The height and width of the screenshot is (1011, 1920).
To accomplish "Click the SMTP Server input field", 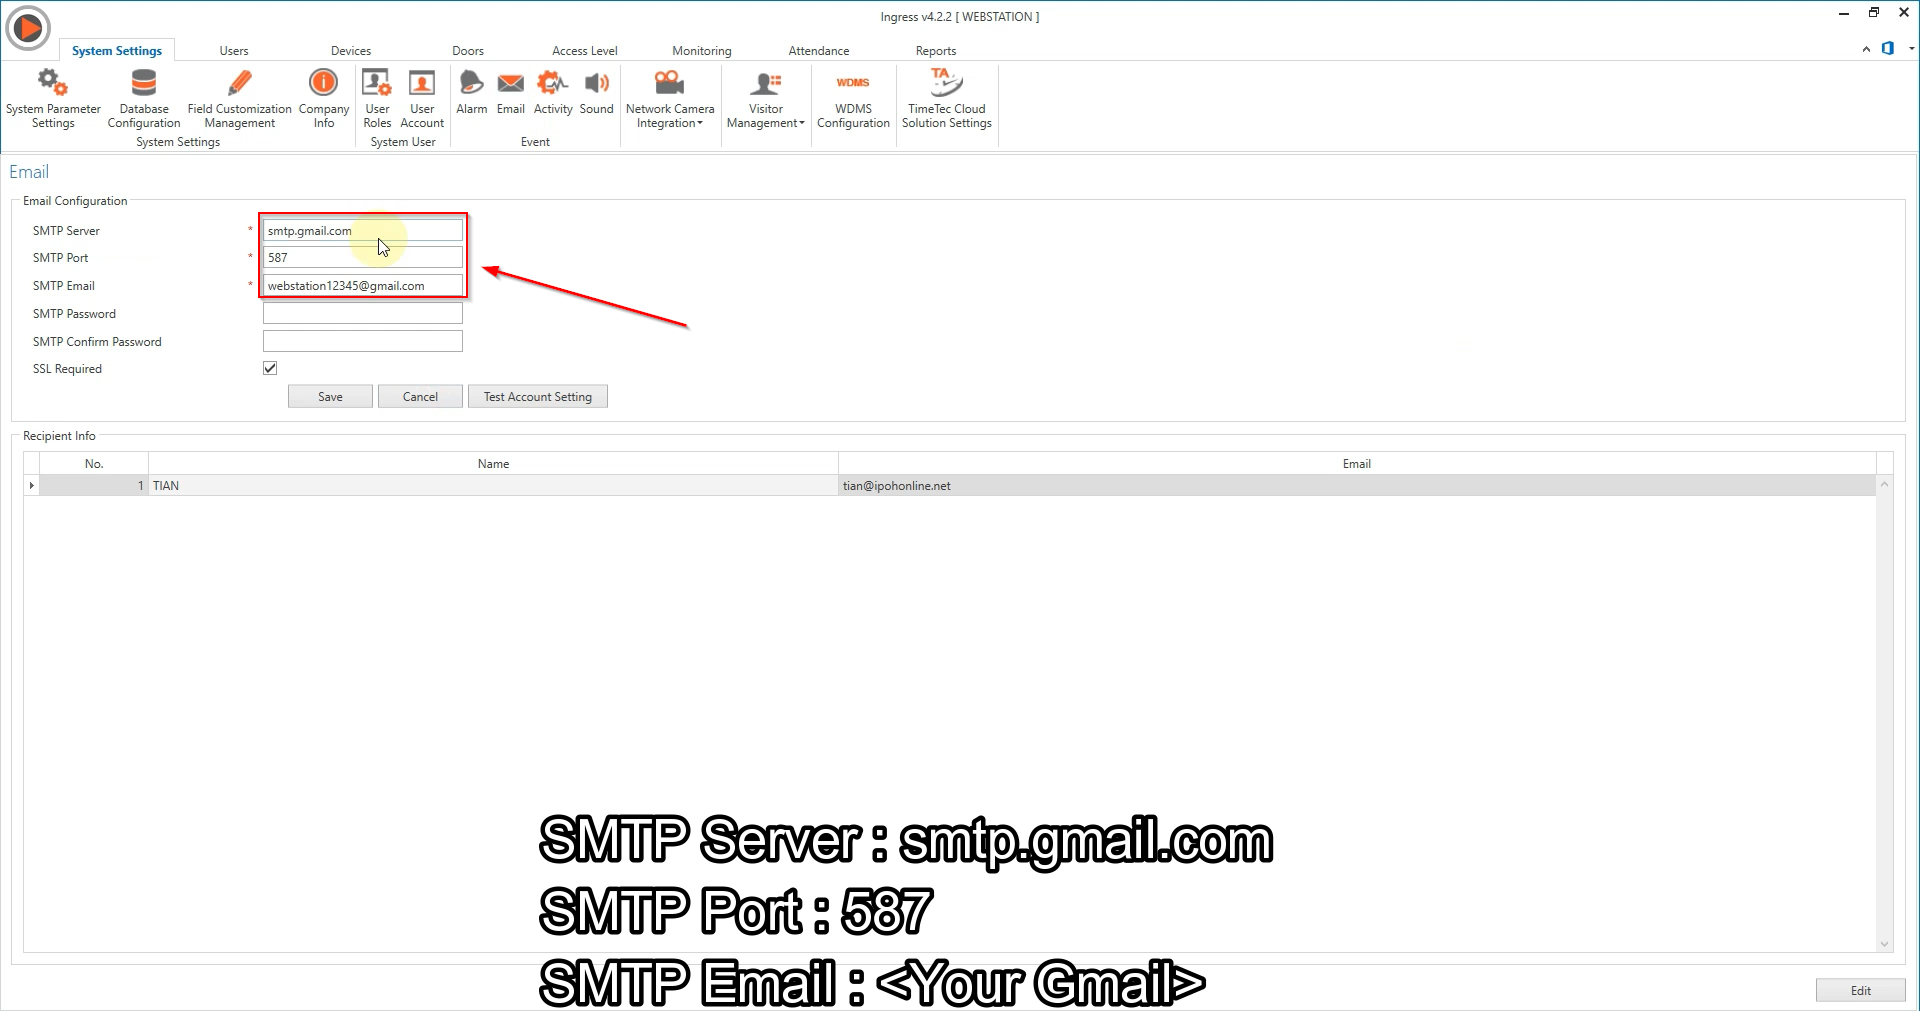I will coord(363,231).
